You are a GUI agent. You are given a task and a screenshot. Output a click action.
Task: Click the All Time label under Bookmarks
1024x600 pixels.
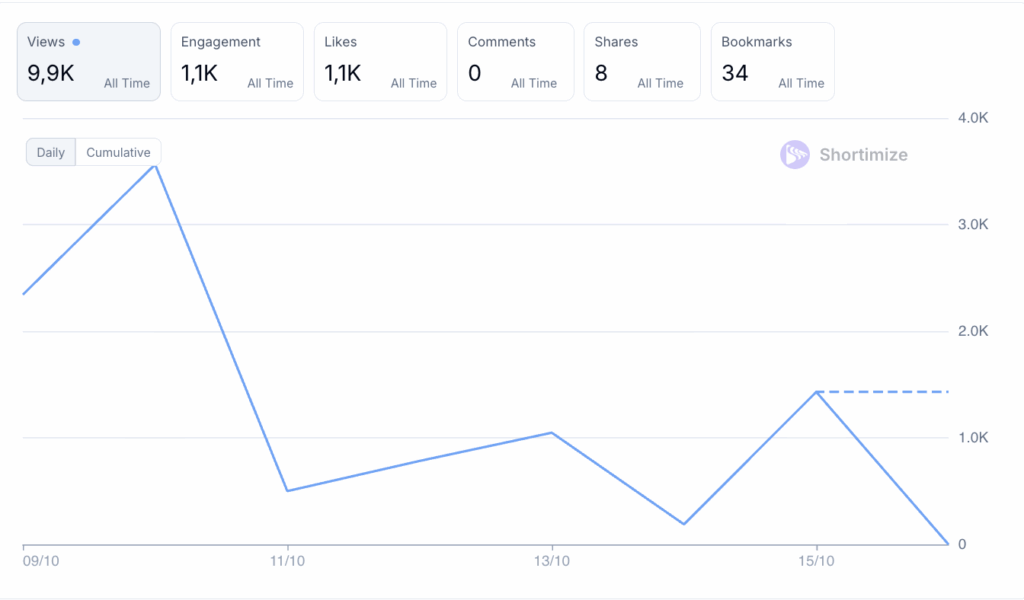801,83
